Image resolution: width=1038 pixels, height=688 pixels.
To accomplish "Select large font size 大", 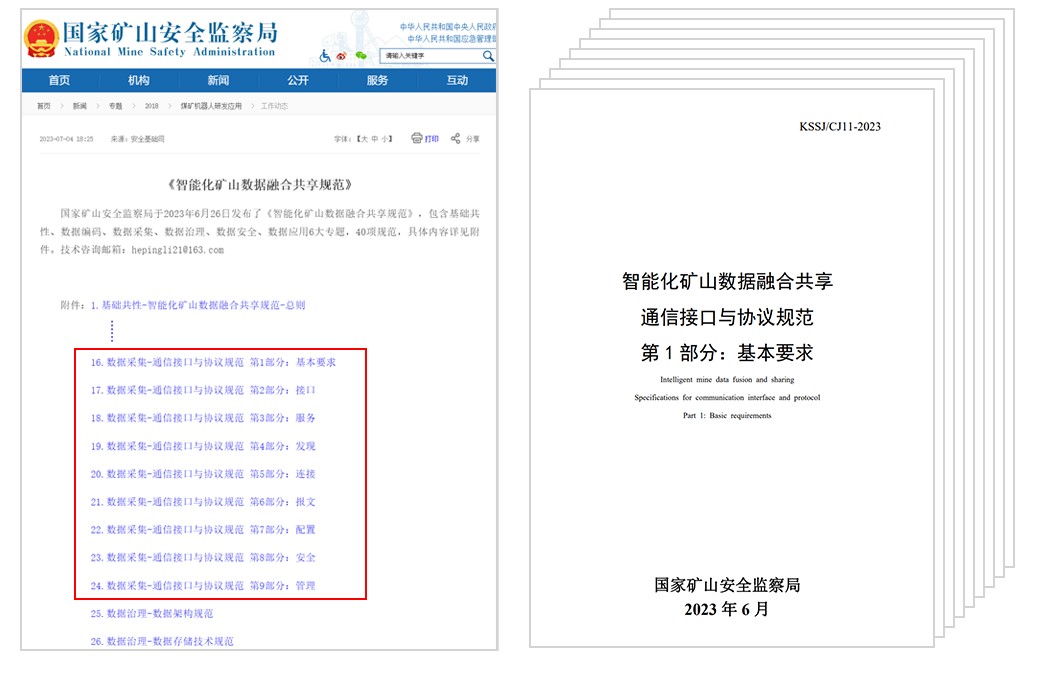I will point(364,139).
